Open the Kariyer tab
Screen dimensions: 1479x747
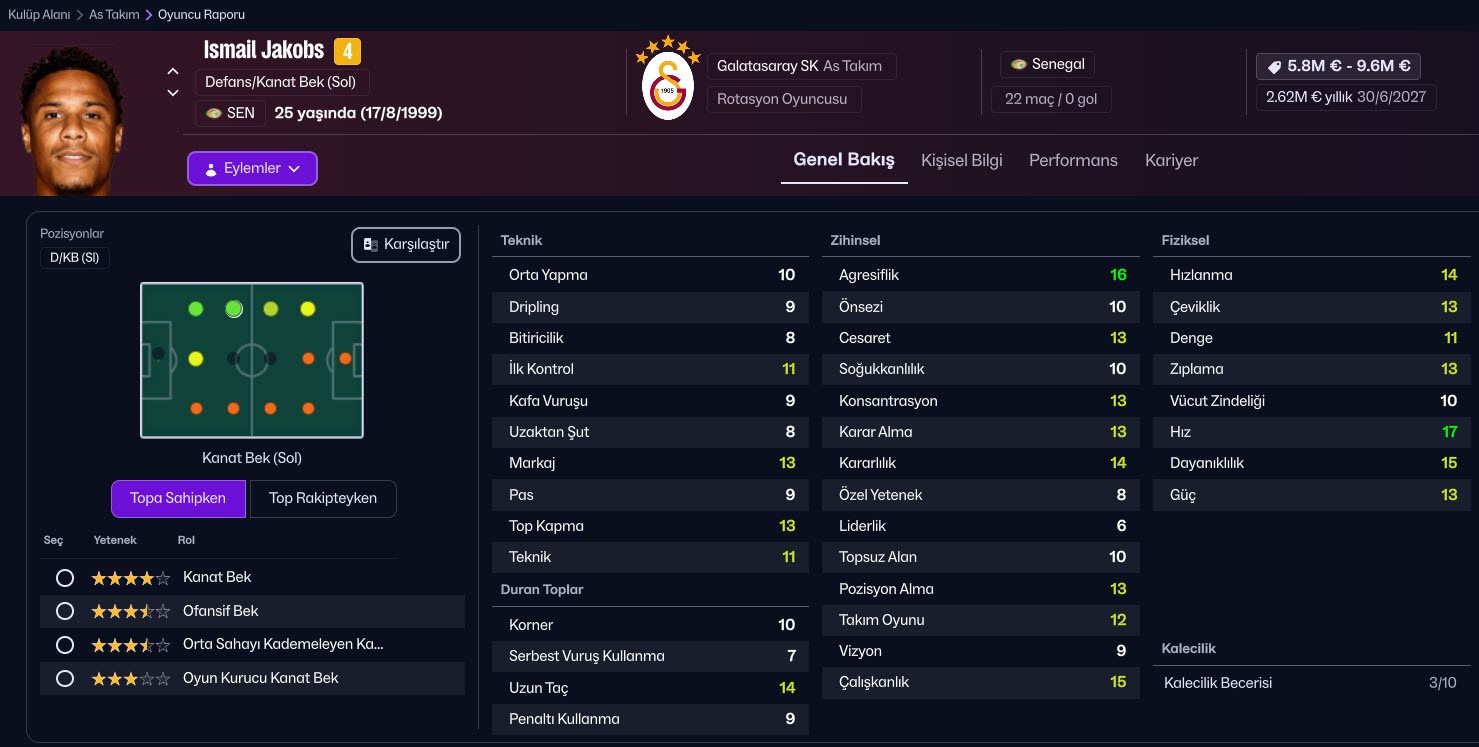[x=1171, y=160]
